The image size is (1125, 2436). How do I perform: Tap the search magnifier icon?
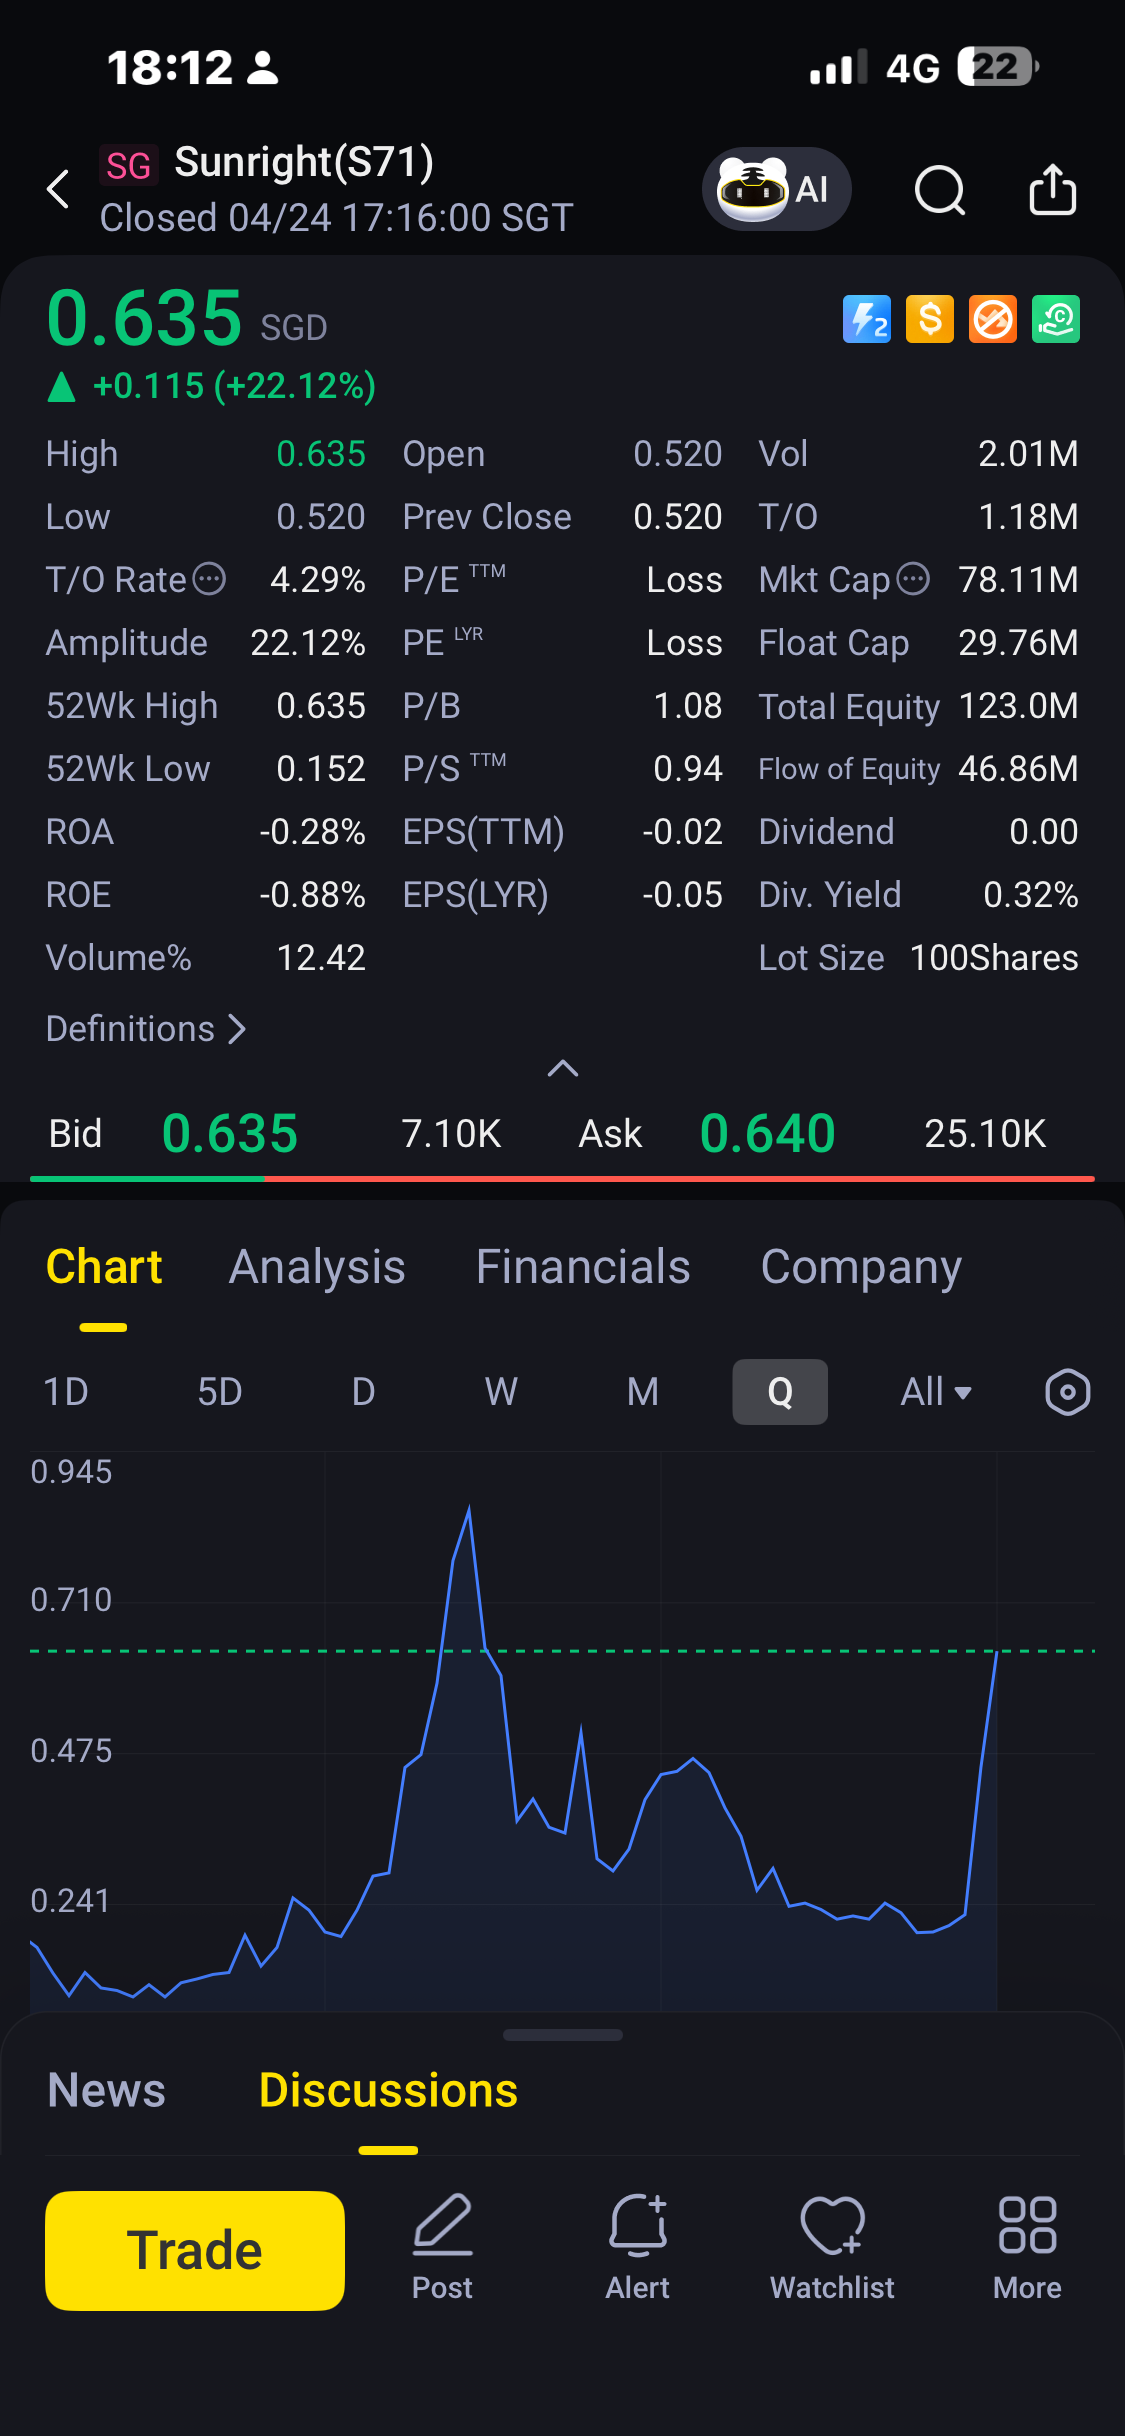[940, 190]
